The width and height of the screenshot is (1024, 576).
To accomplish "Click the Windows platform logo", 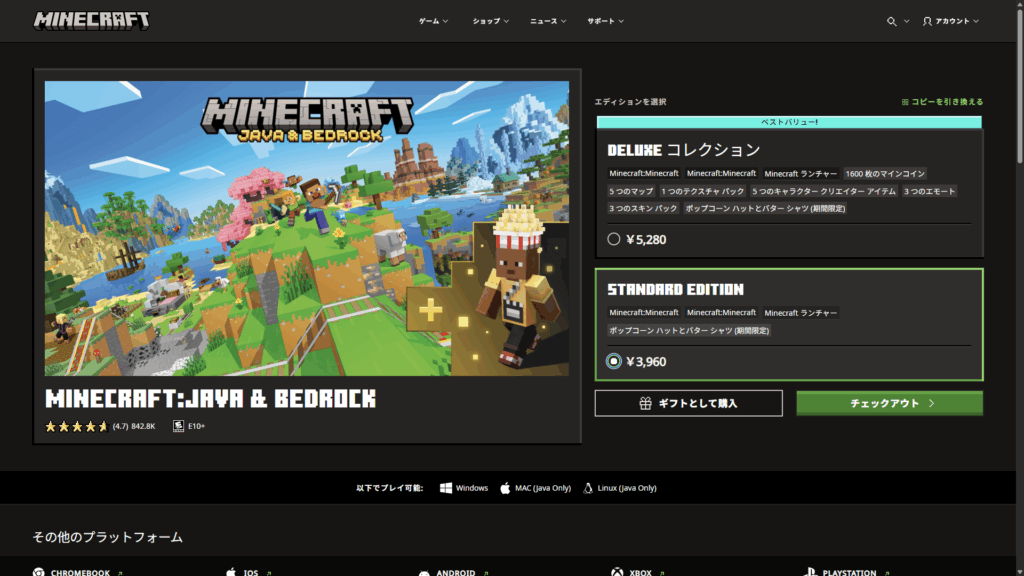I will tap(445, 488).
